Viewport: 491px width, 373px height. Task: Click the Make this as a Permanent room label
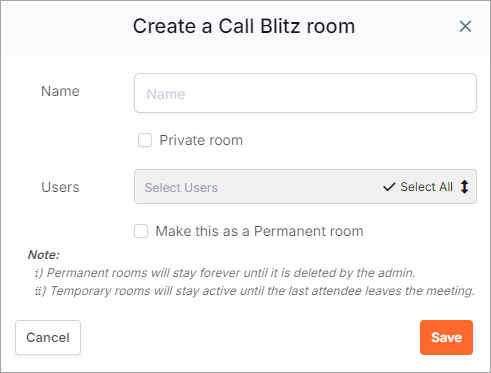(x=259, y=231)
